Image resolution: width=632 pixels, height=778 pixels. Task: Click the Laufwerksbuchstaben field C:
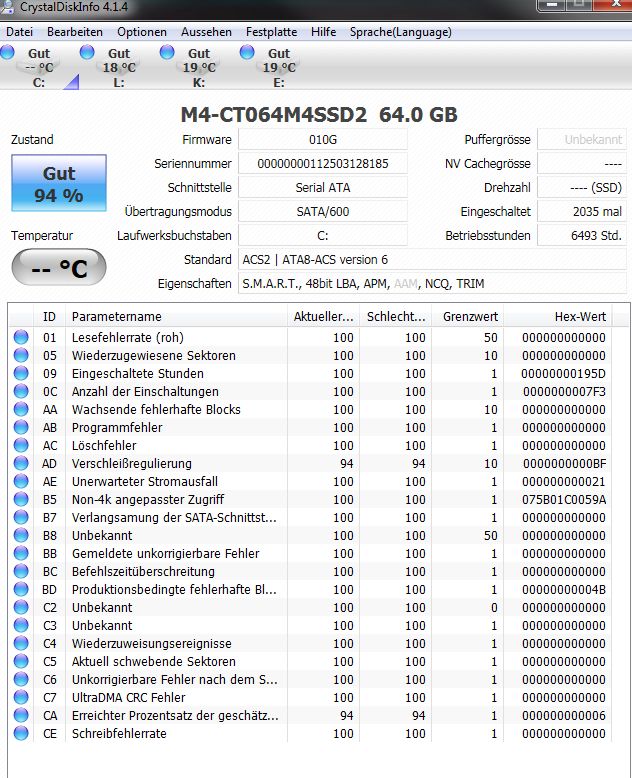coord(323,236)
